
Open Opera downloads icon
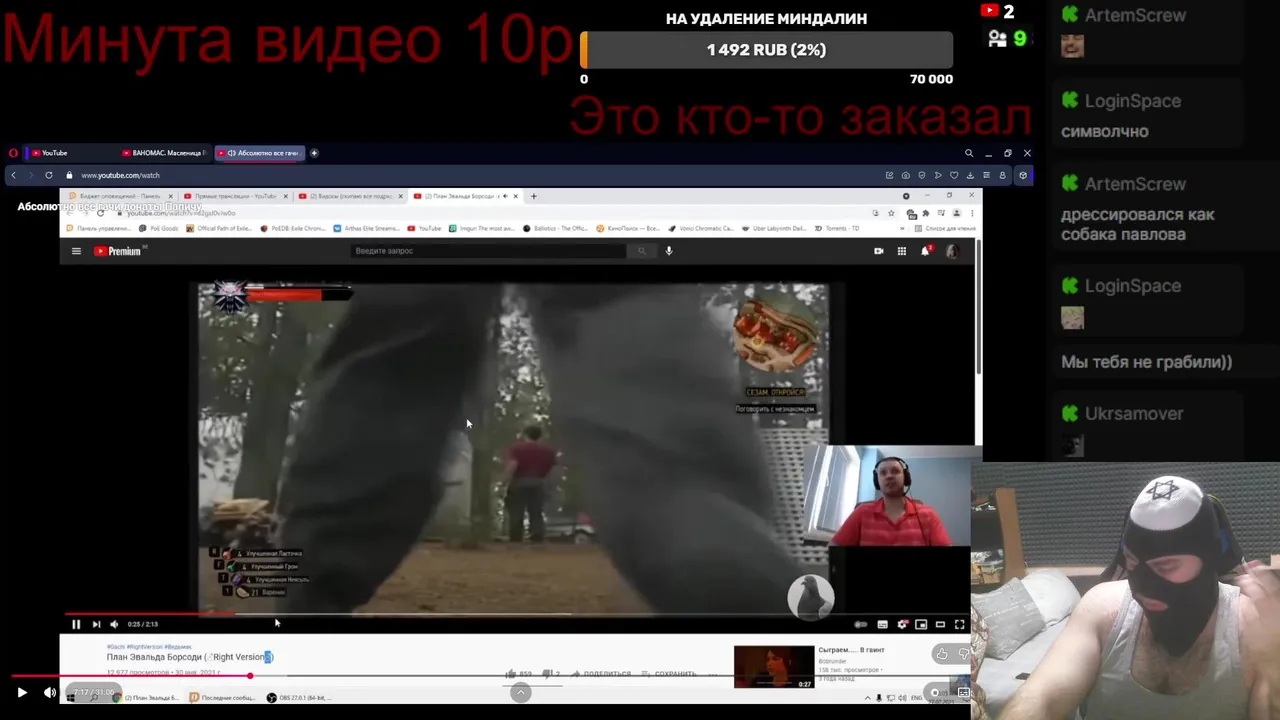(x=970, y=175)
